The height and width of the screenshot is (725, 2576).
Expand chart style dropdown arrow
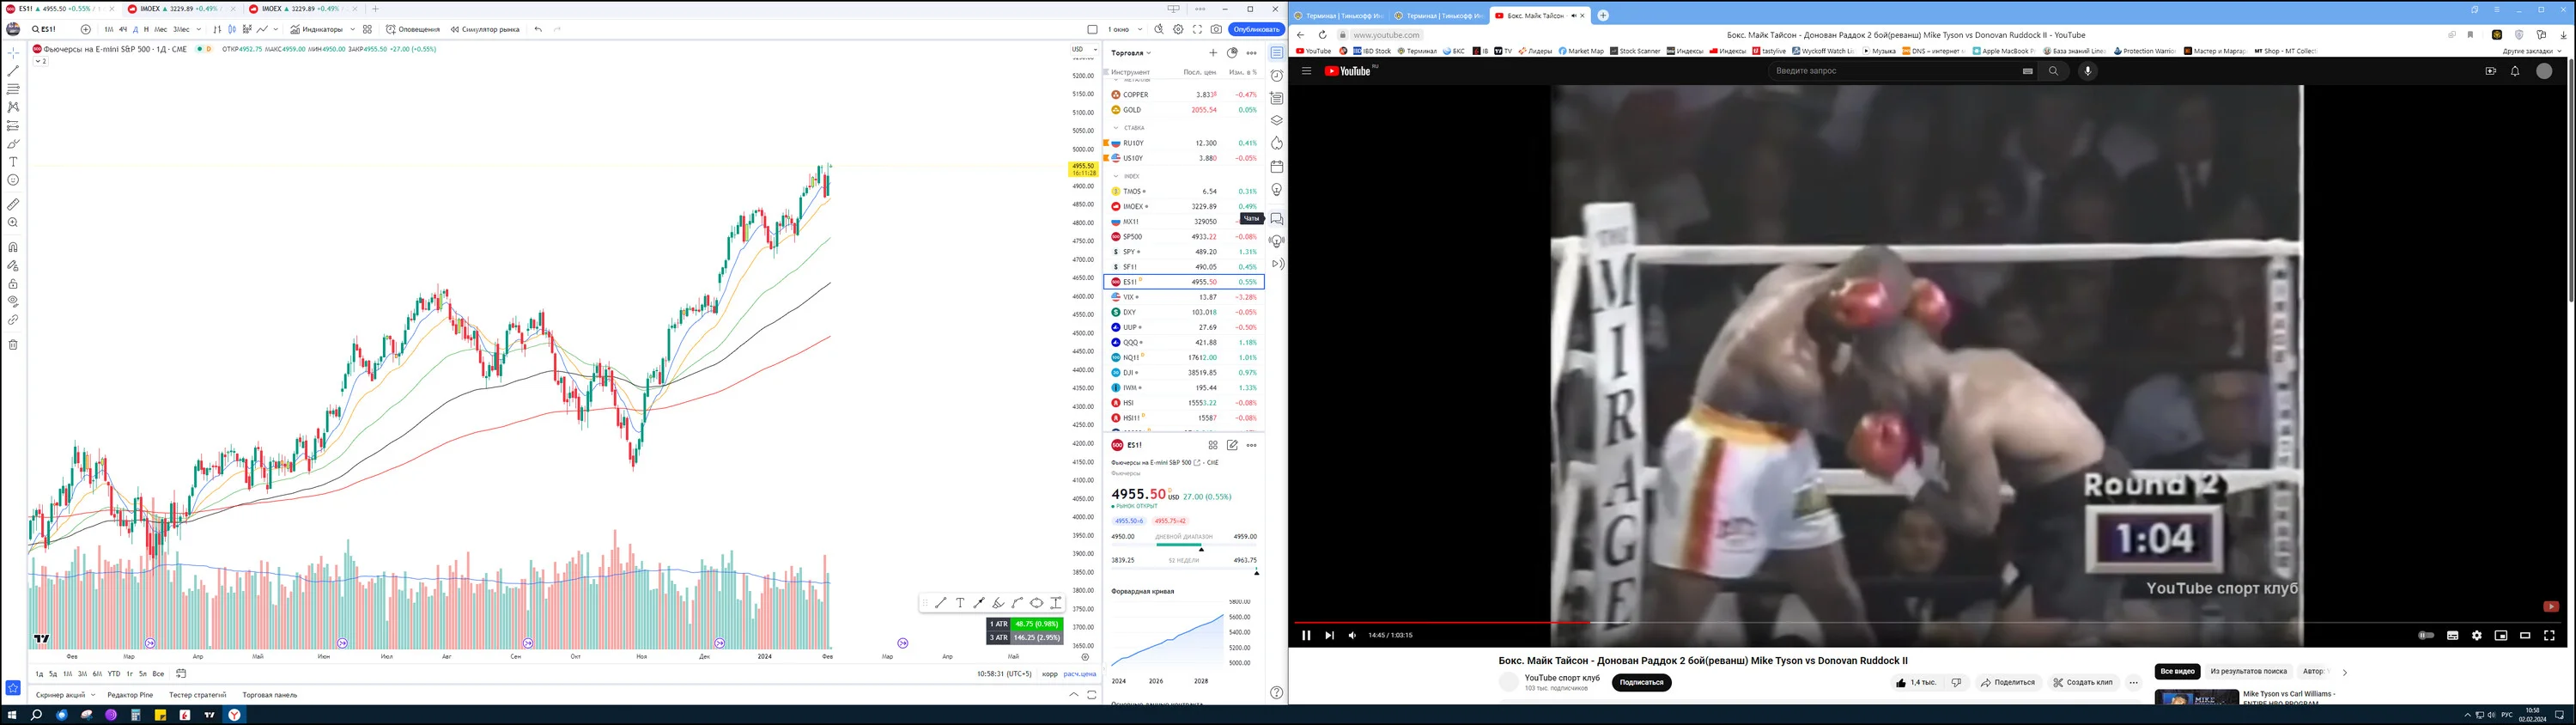pos(276,30)
